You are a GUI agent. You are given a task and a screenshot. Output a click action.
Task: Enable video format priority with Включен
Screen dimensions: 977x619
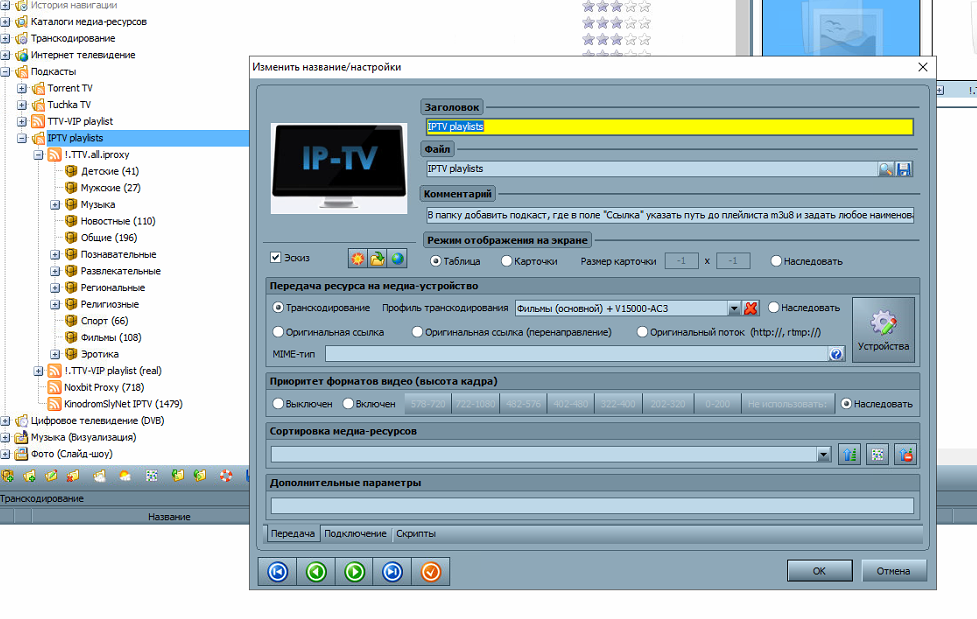pyautogui.click(x=349, y=404)
